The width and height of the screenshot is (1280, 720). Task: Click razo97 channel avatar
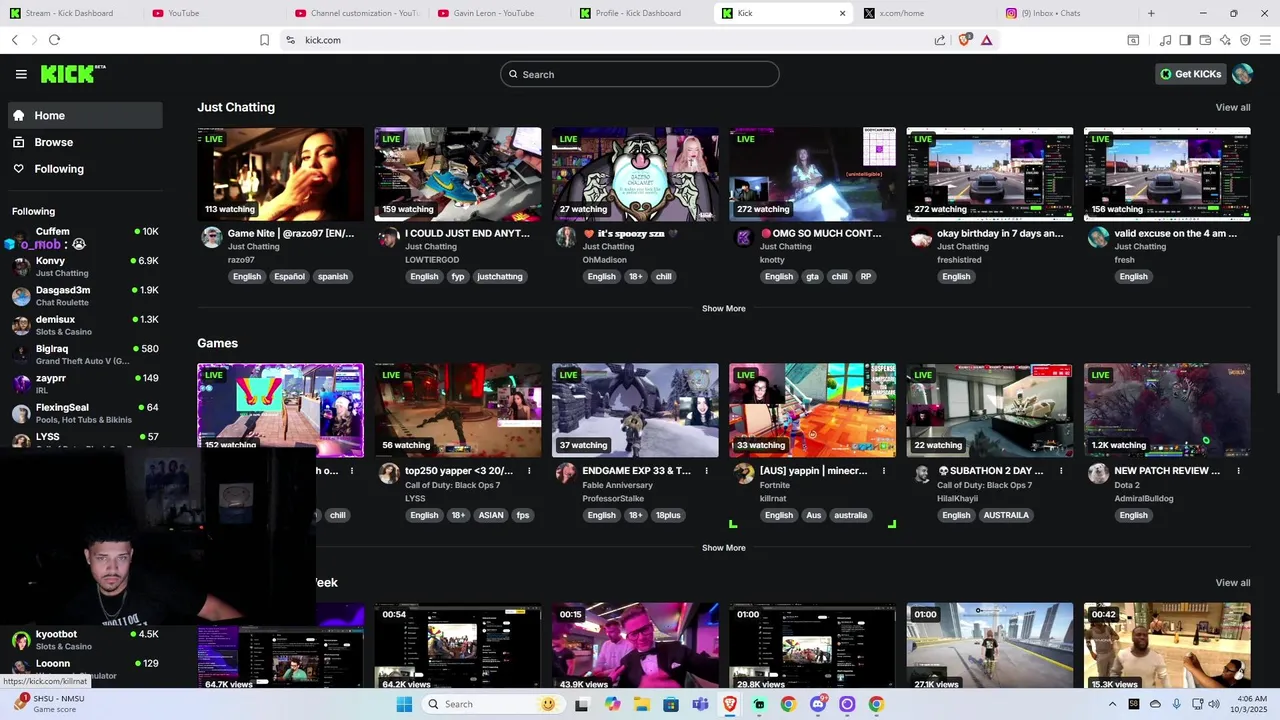211,237
